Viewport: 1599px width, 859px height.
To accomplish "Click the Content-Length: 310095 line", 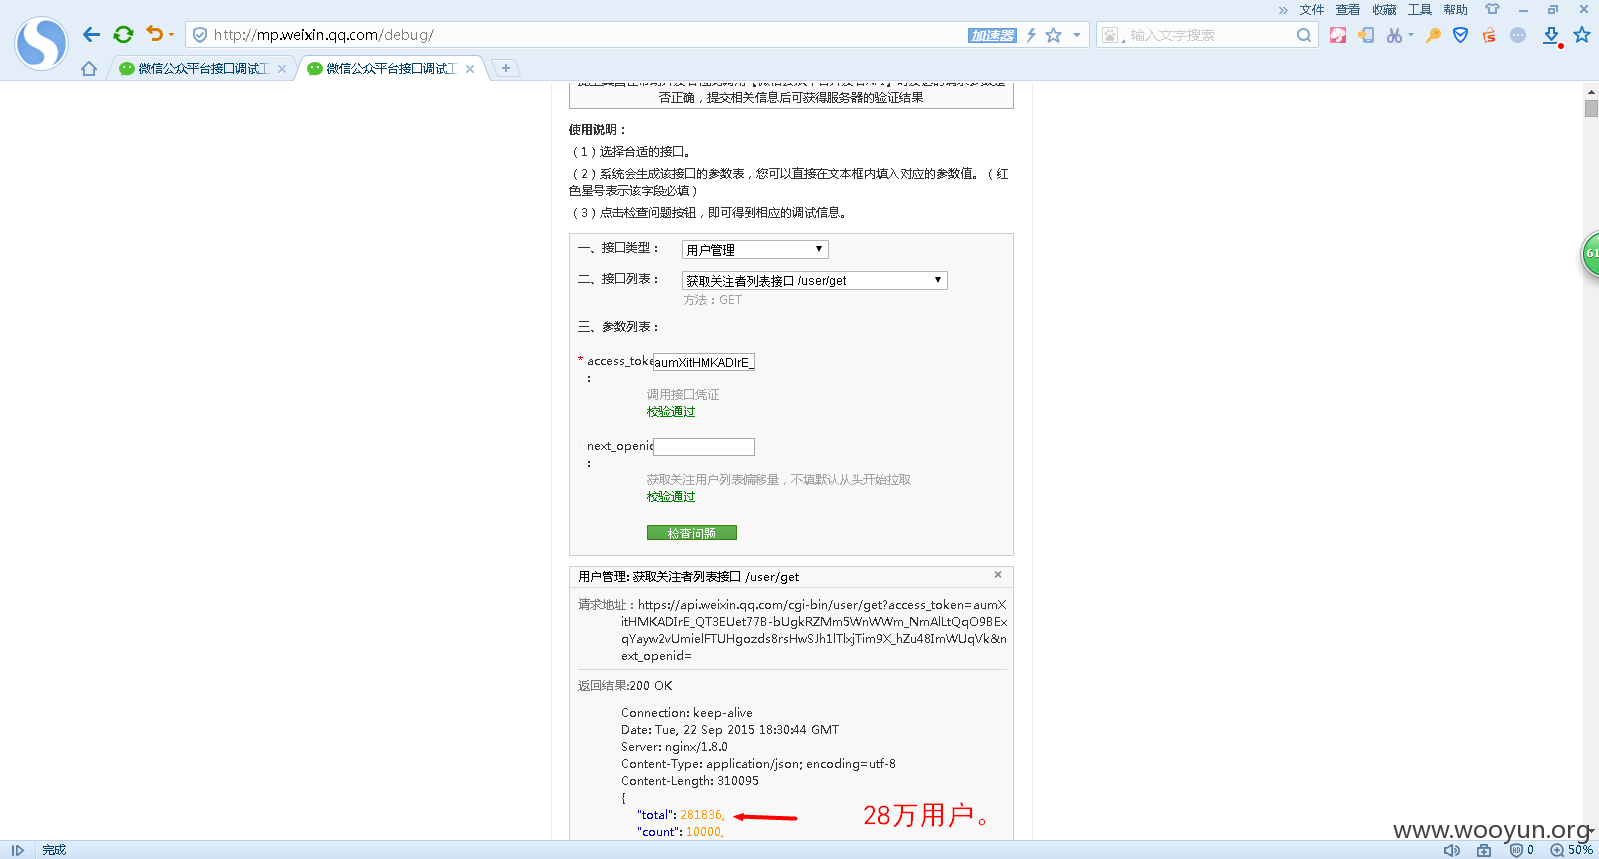I will point(690,781).
